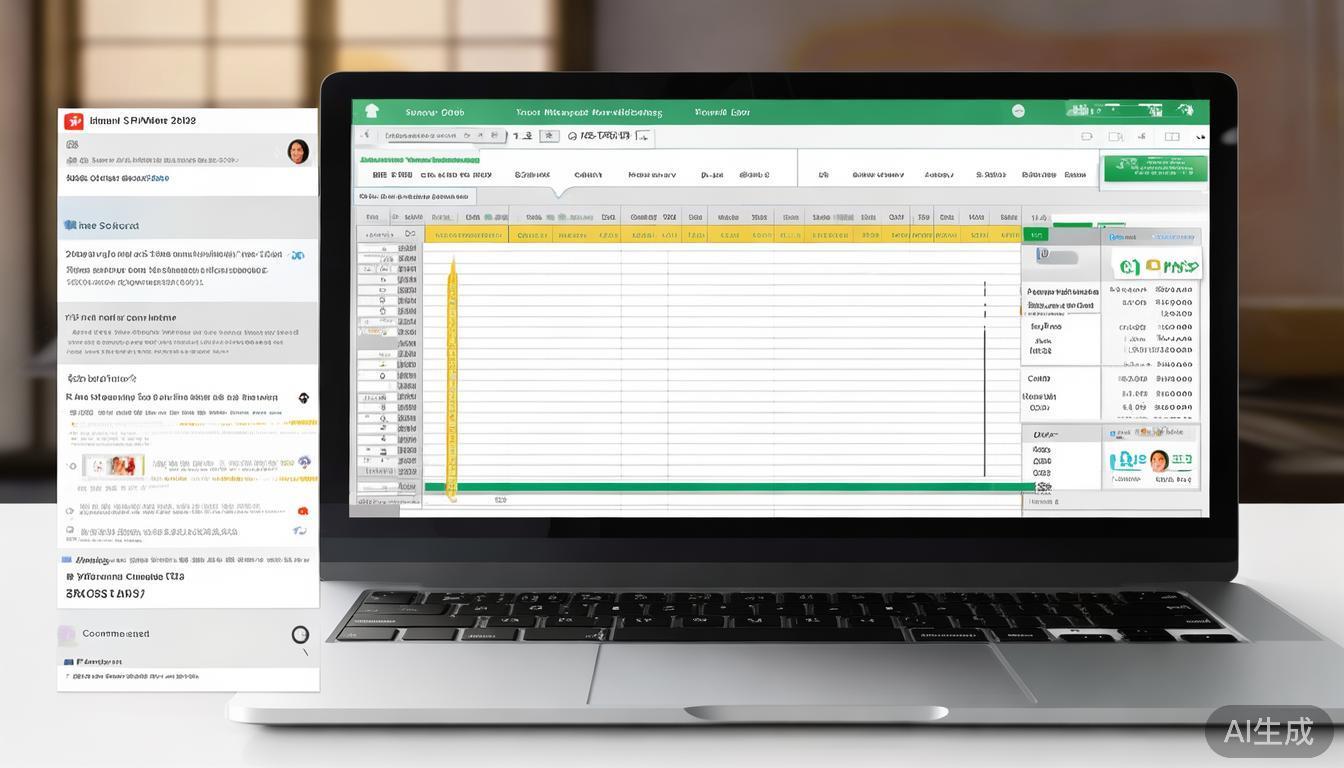
Task: Click the avatar face in bottom-right card
Action: 1159,461
